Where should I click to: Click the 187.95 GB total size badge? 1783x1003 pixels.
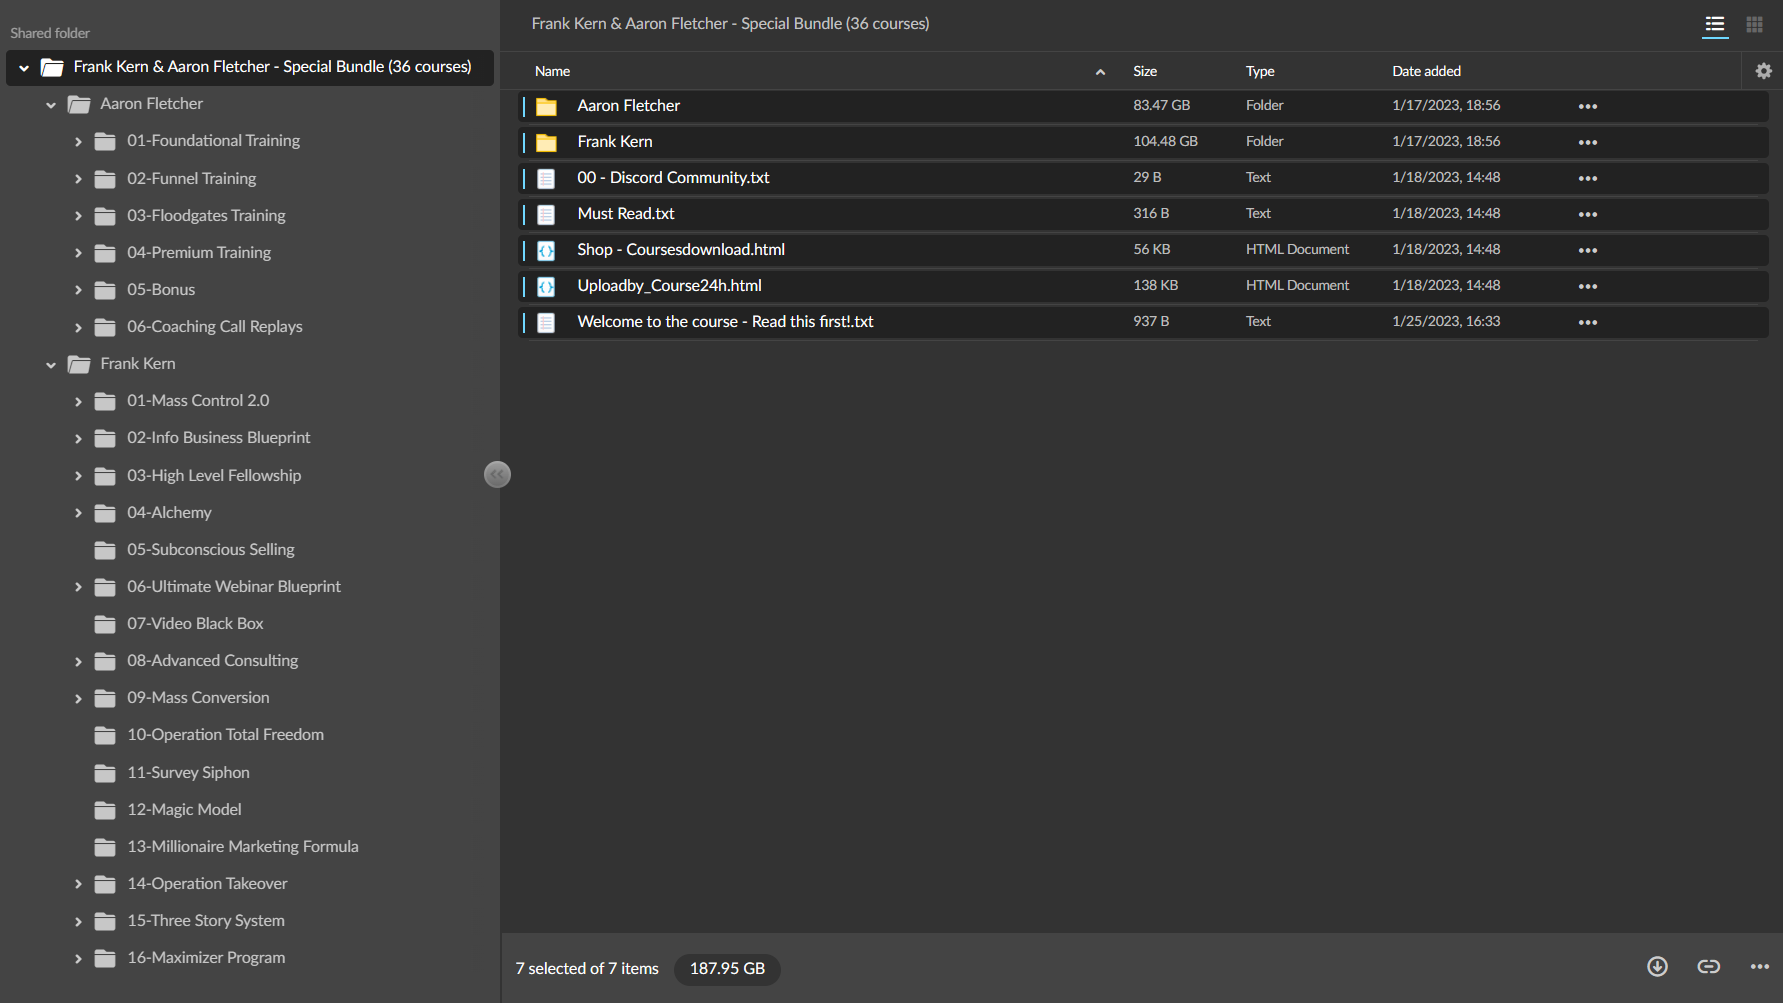pos(727,968)
